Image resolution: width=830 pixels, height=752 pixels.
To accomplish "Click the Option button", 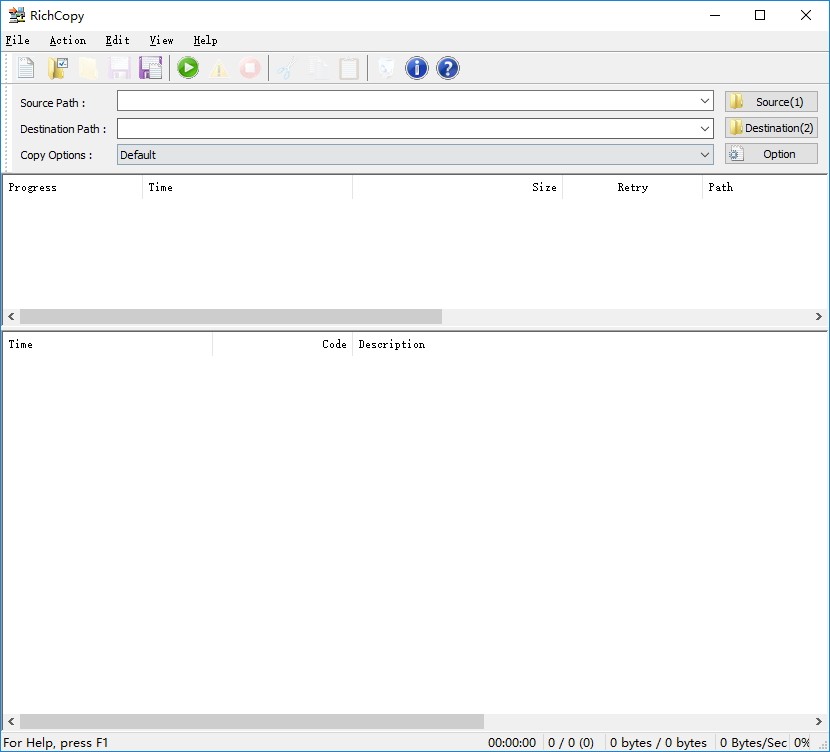I will (771, 154).
